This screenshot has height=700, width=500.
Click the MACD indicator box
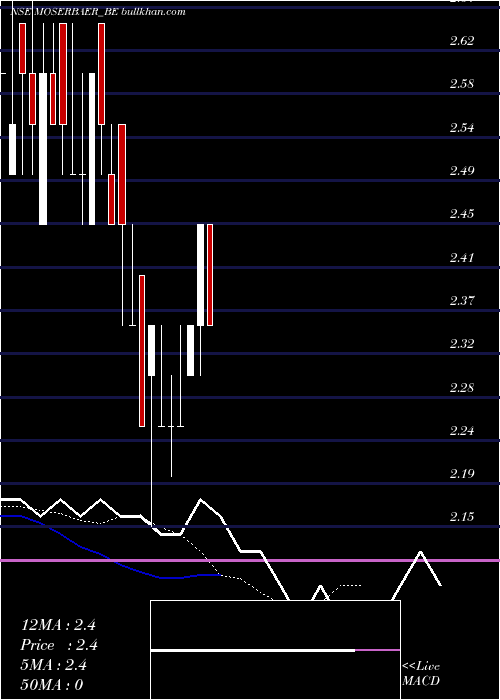click(x=275, y=650)
